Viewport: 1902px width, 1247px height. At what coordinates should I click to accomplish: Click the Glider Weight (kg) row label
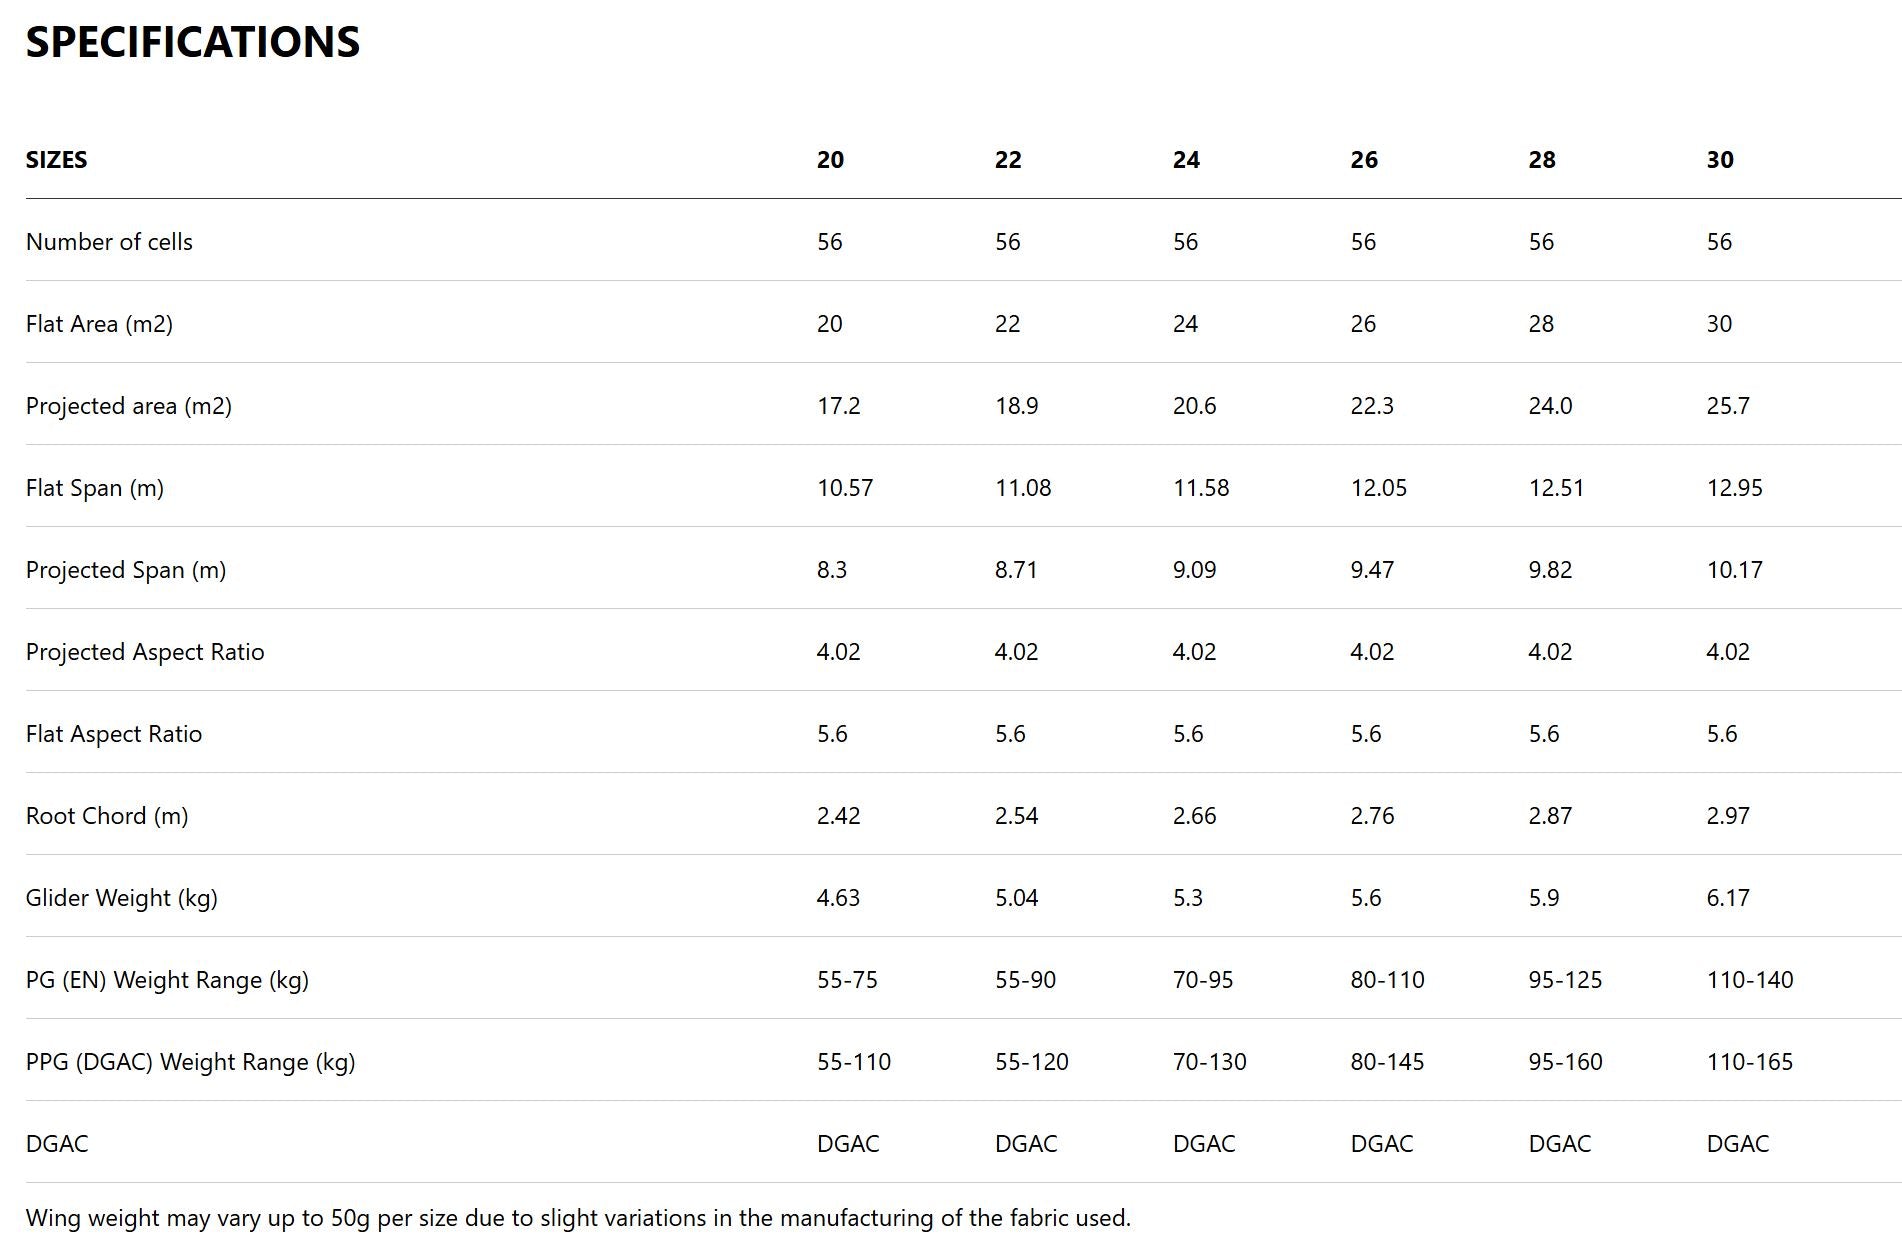click(121, 898)
